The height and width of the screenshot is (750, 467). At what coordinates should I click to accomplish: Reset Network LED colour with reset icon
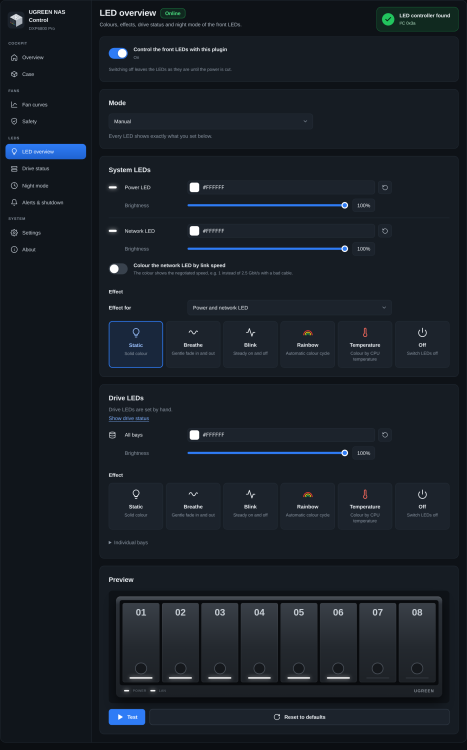click(385, 231)
